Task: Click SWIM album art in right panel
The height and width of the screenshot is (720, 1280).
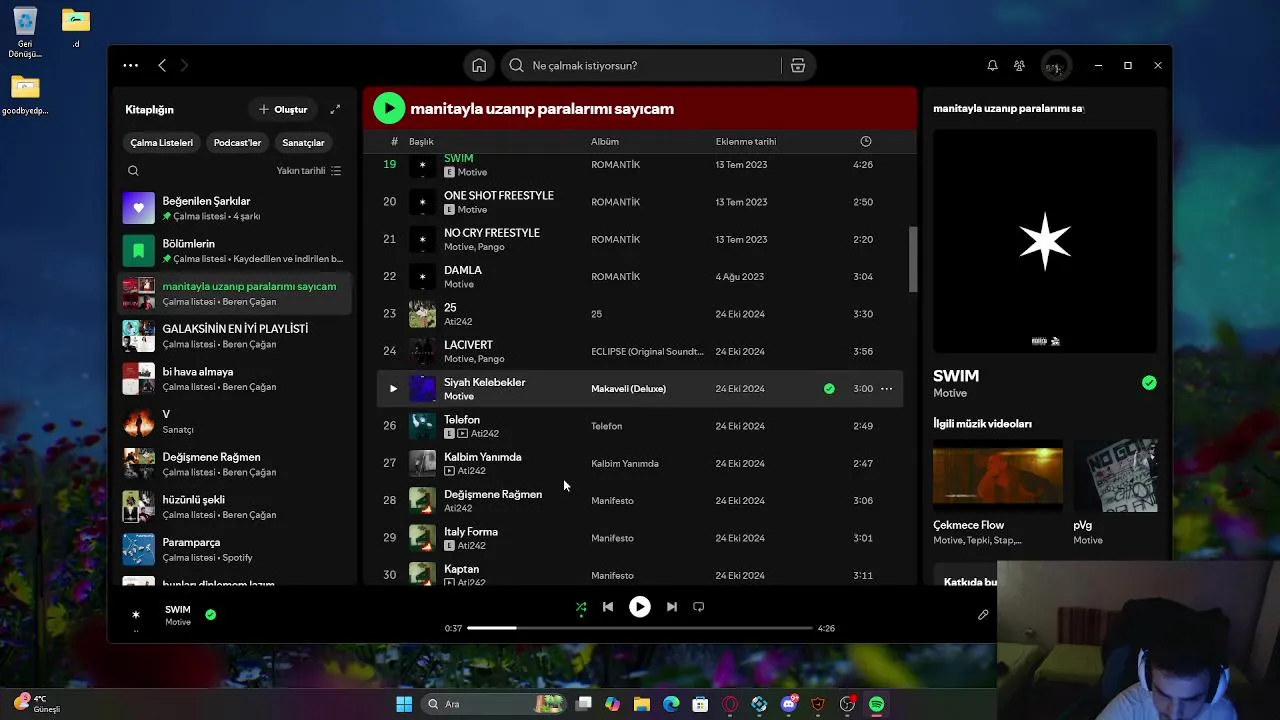Action: (x=1045, y=241)
